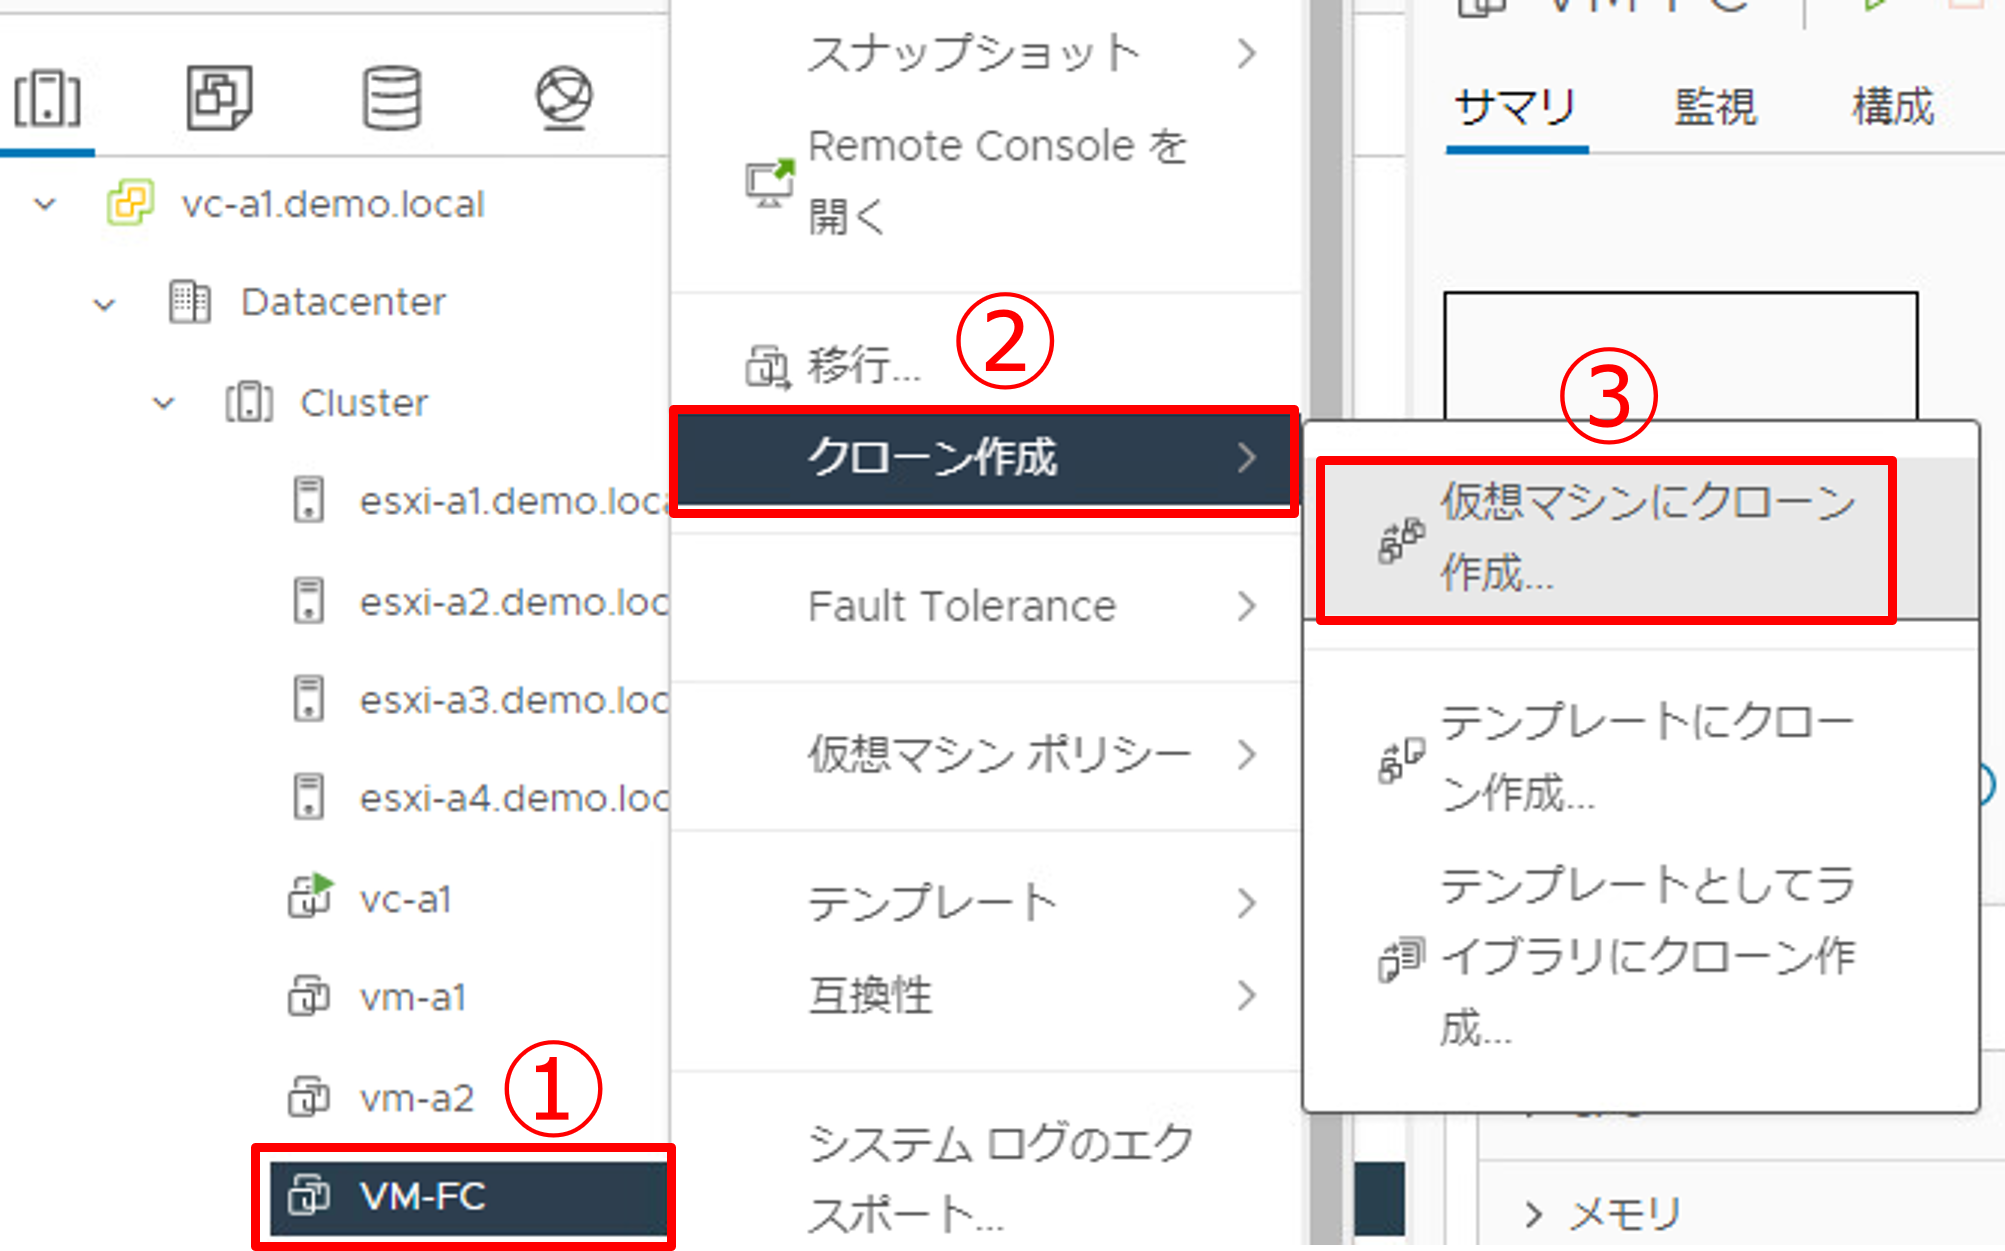Image resolution: width=2005 pixels, height=1251 pixels.
Task: Click the esxi-a1 host icon
Action: pos(308,499)
